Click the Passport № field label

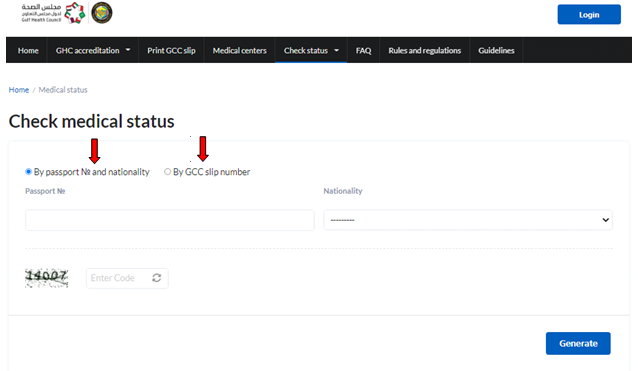point(45,191)
